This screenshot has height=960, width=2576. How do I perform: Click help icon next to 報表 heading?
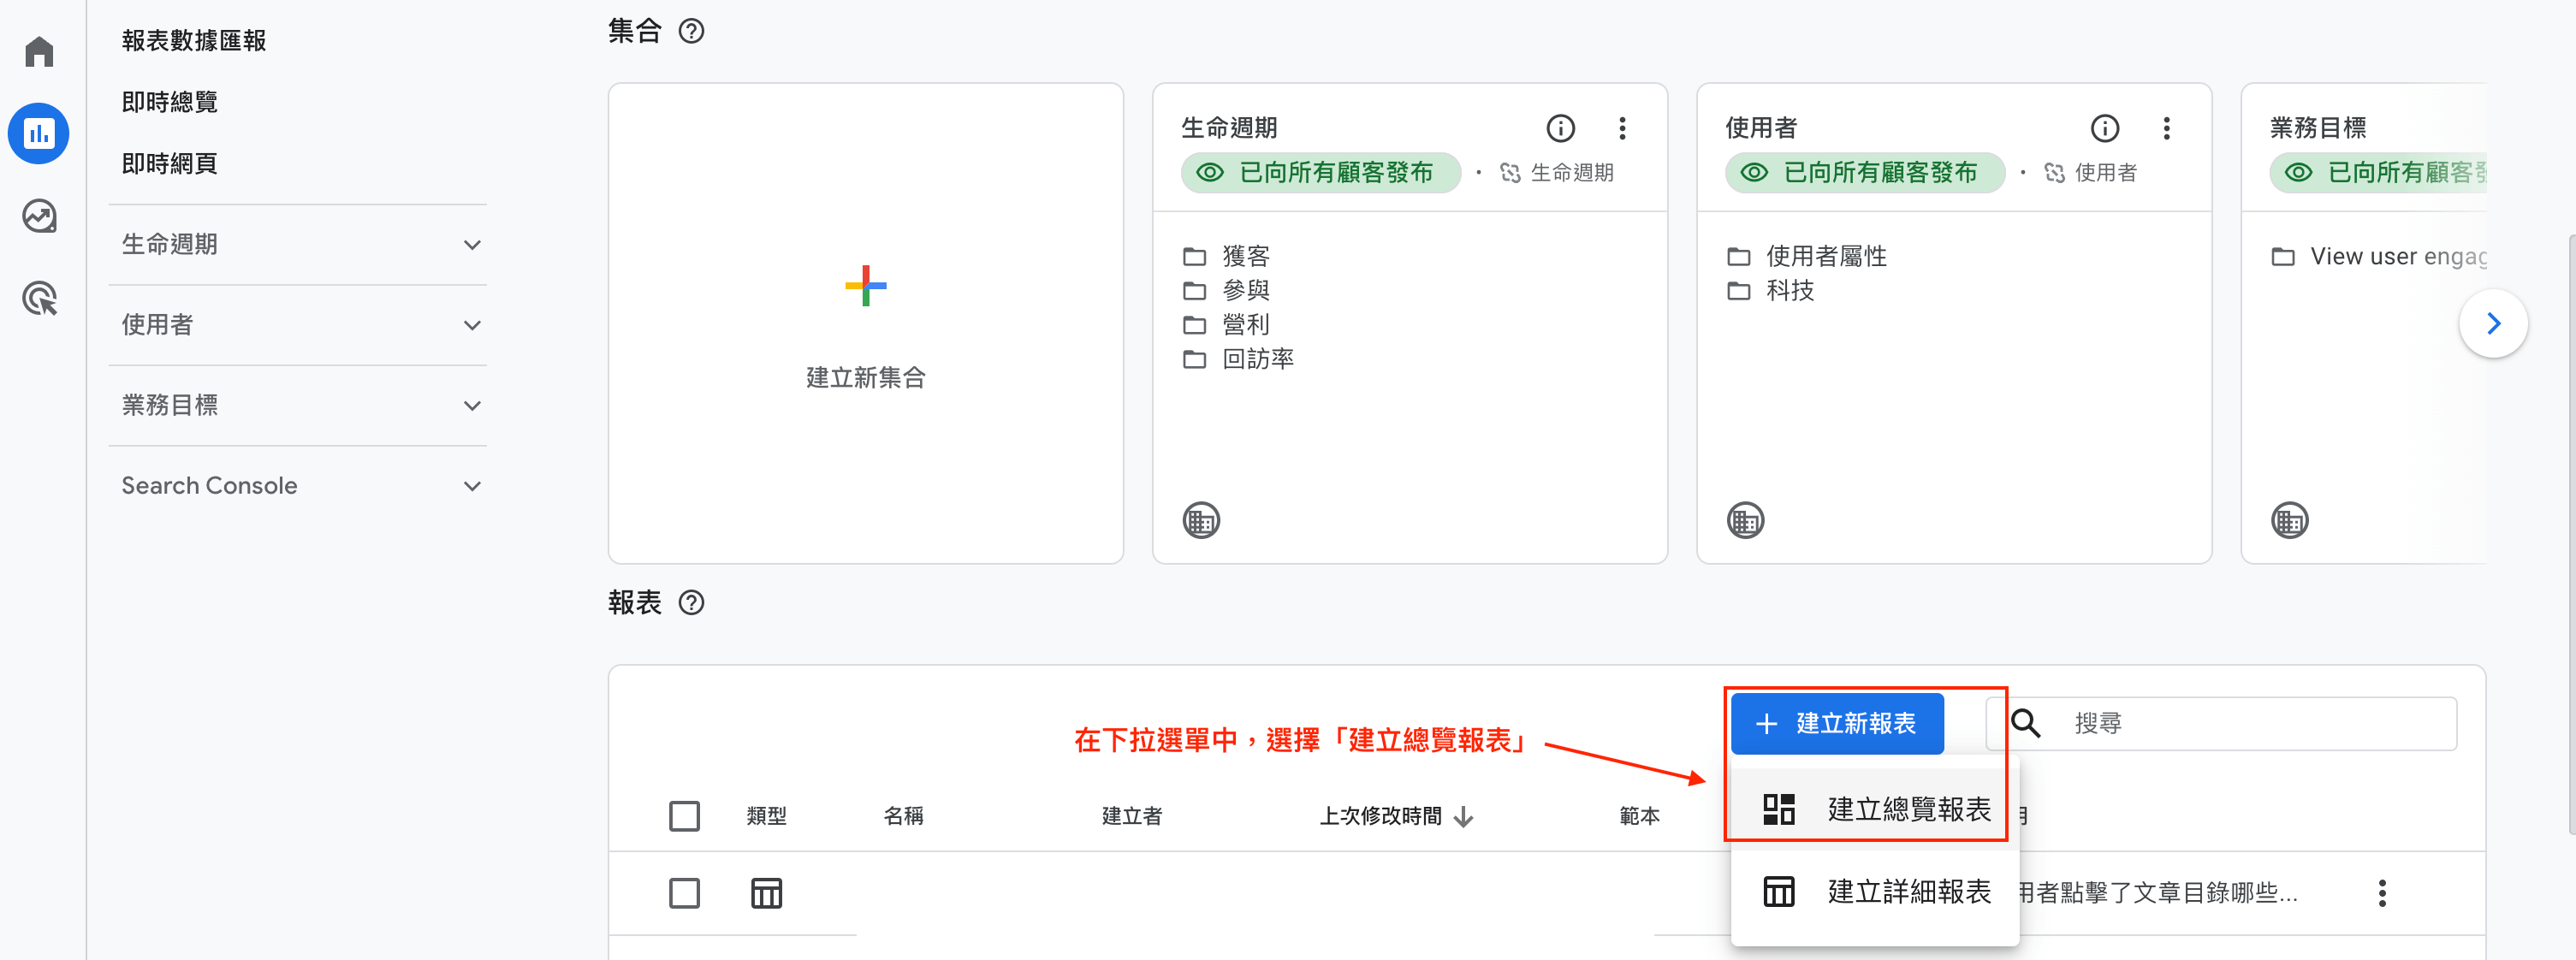point(691,602)
